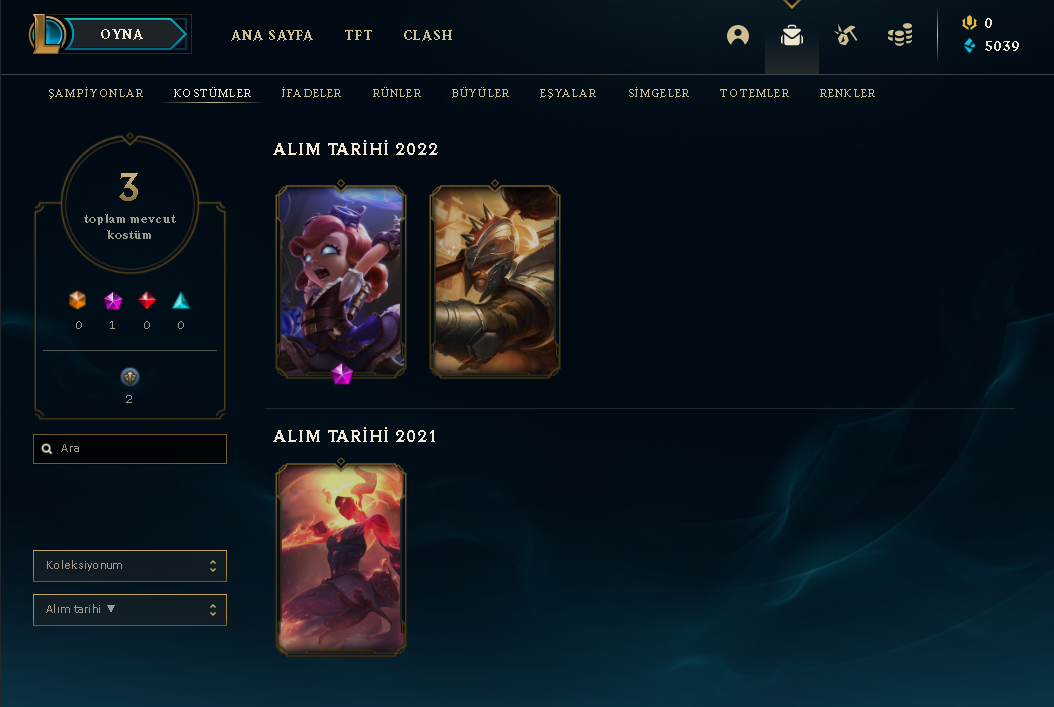Click the blue legacy badge icon
The width and height of the screenshot is (1054, 707).
click(x=130, y=376)
